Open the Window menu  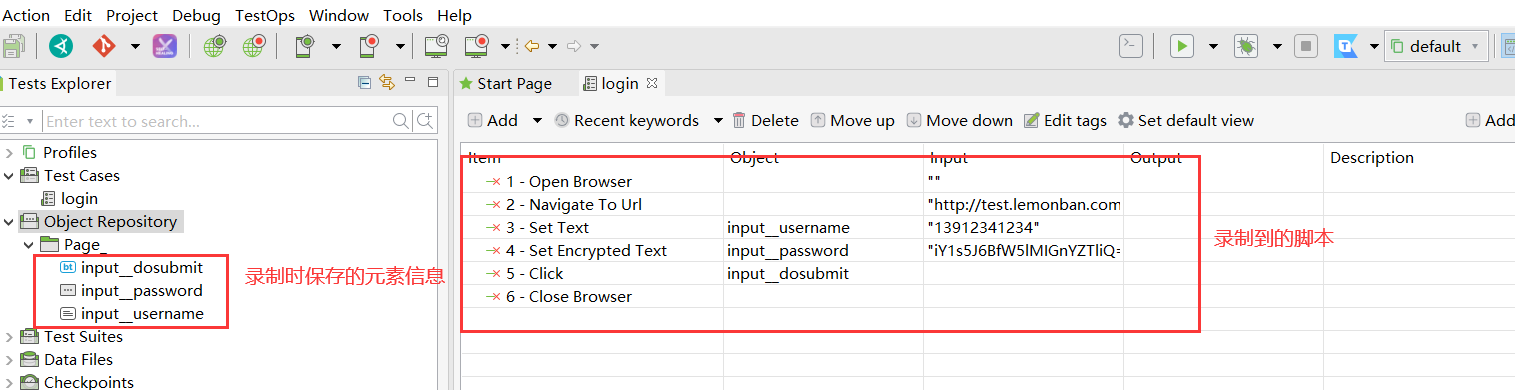click(339, 15)
